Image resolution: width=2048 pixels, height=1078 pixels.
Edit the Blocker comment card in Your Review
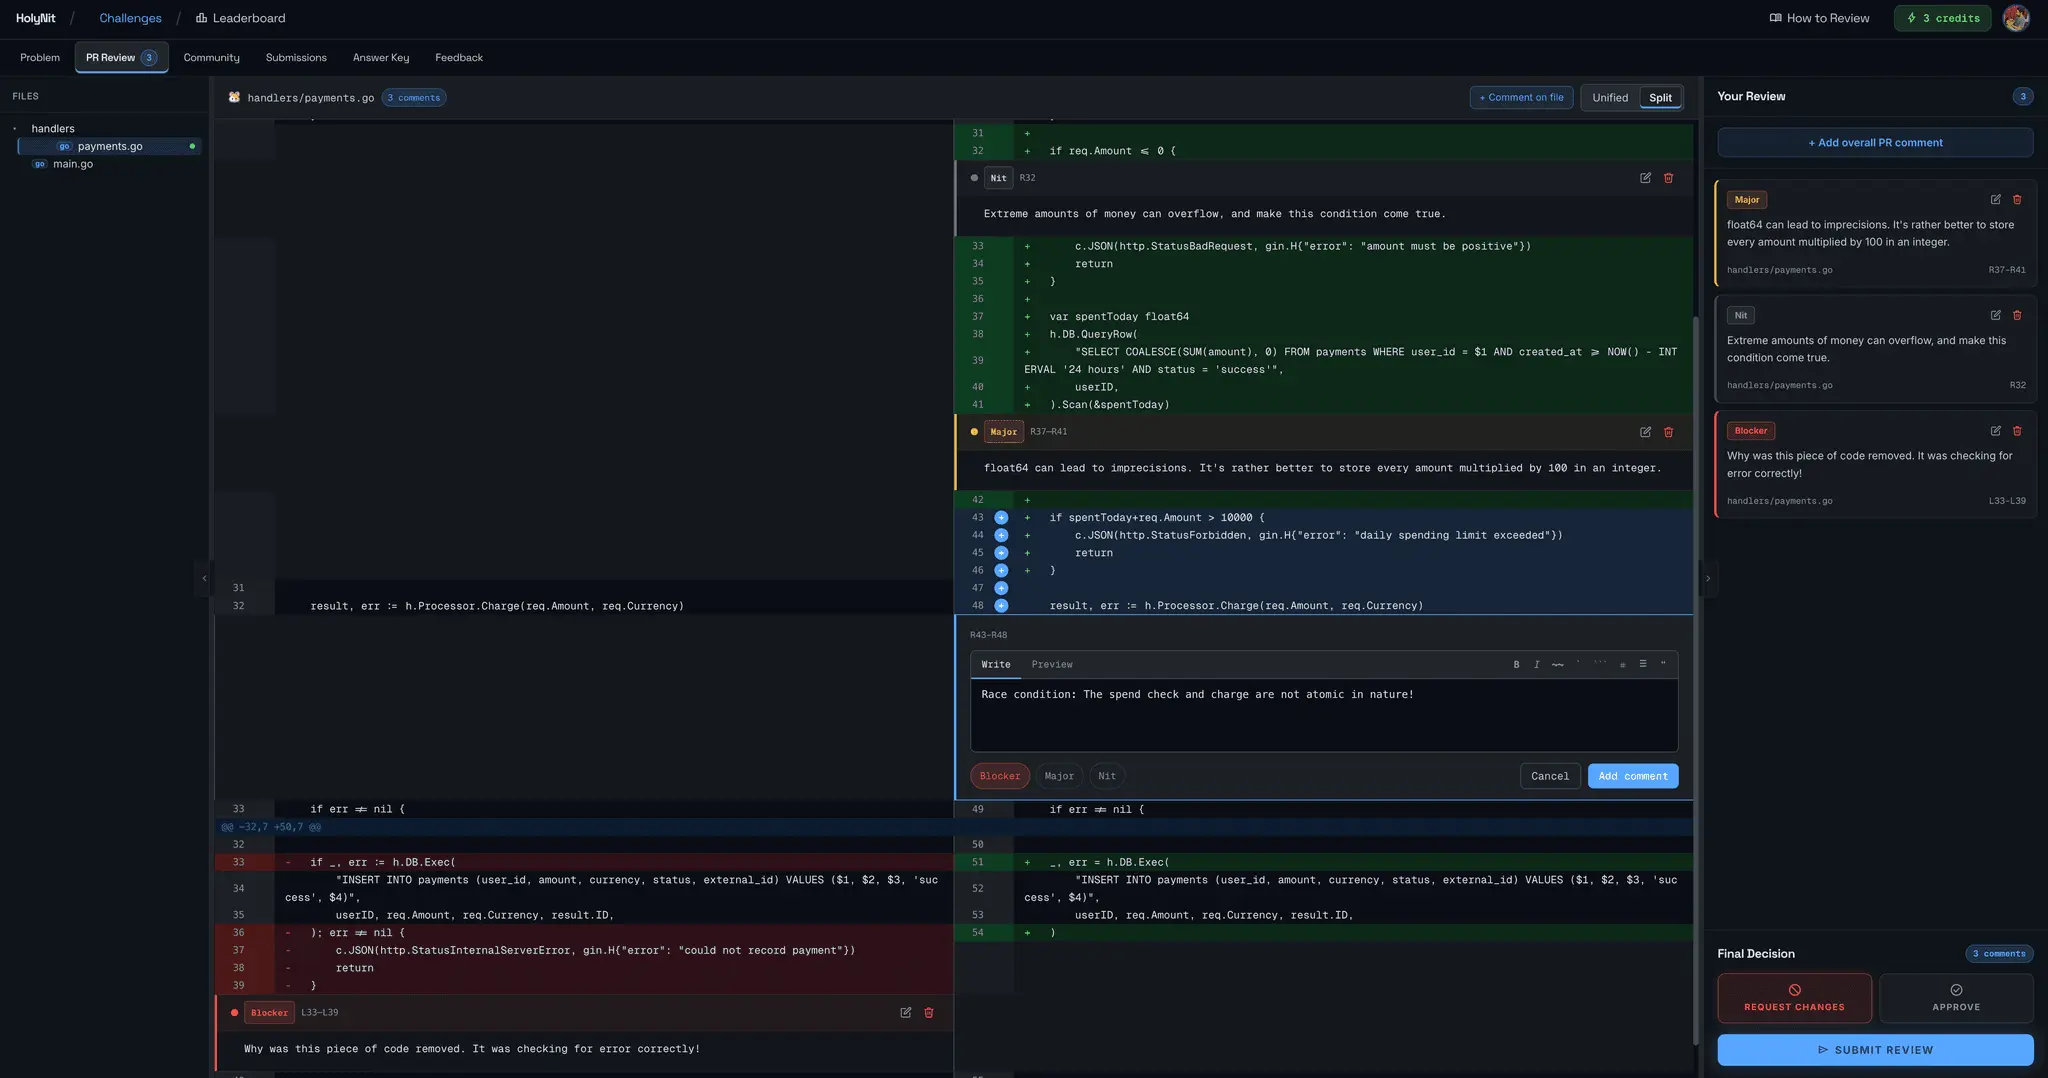click(x=1995, y=431)
